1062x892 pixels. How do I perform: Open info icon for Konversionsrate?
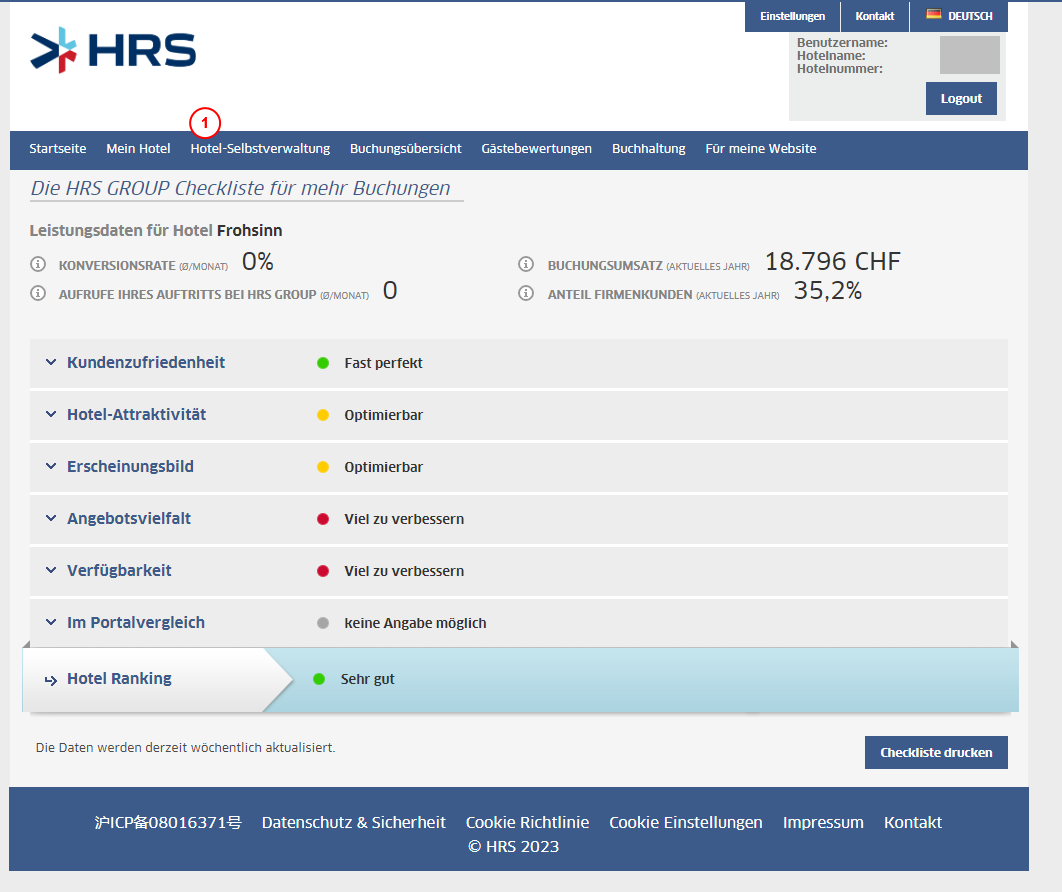tap(38, 264)
